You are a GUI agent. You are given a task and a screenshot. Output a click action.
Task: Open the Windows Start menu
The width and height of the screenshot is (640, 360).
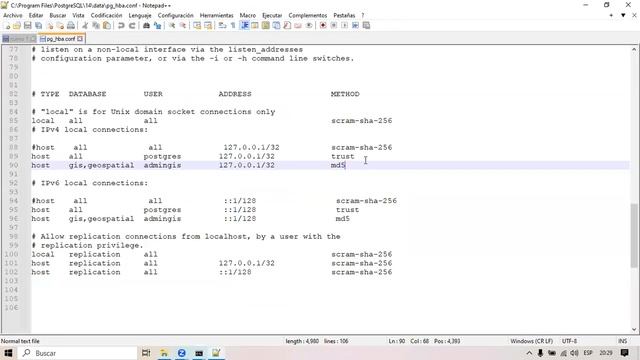(8, 353)
